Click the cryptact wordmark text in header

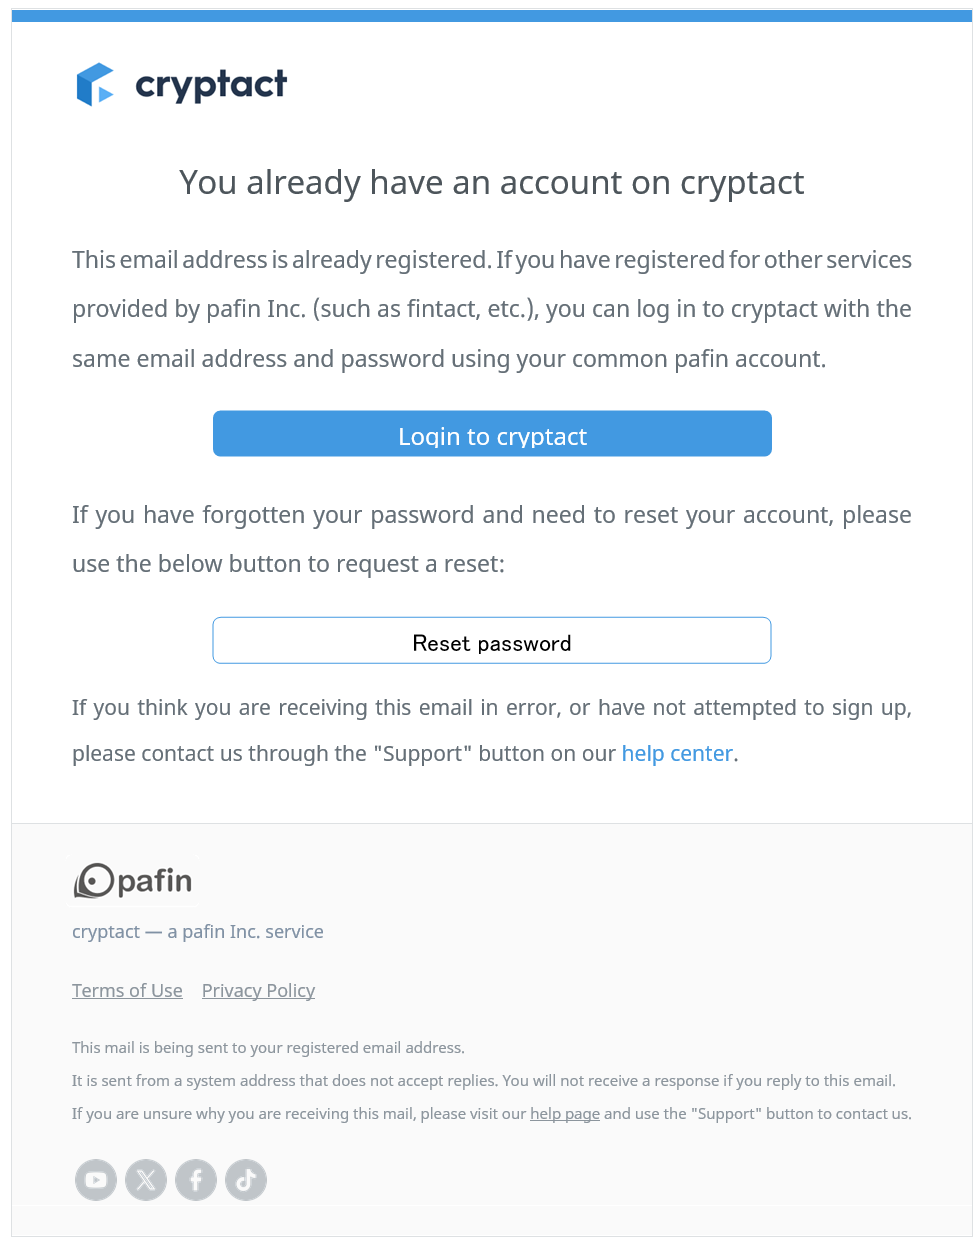click(211, 85)
